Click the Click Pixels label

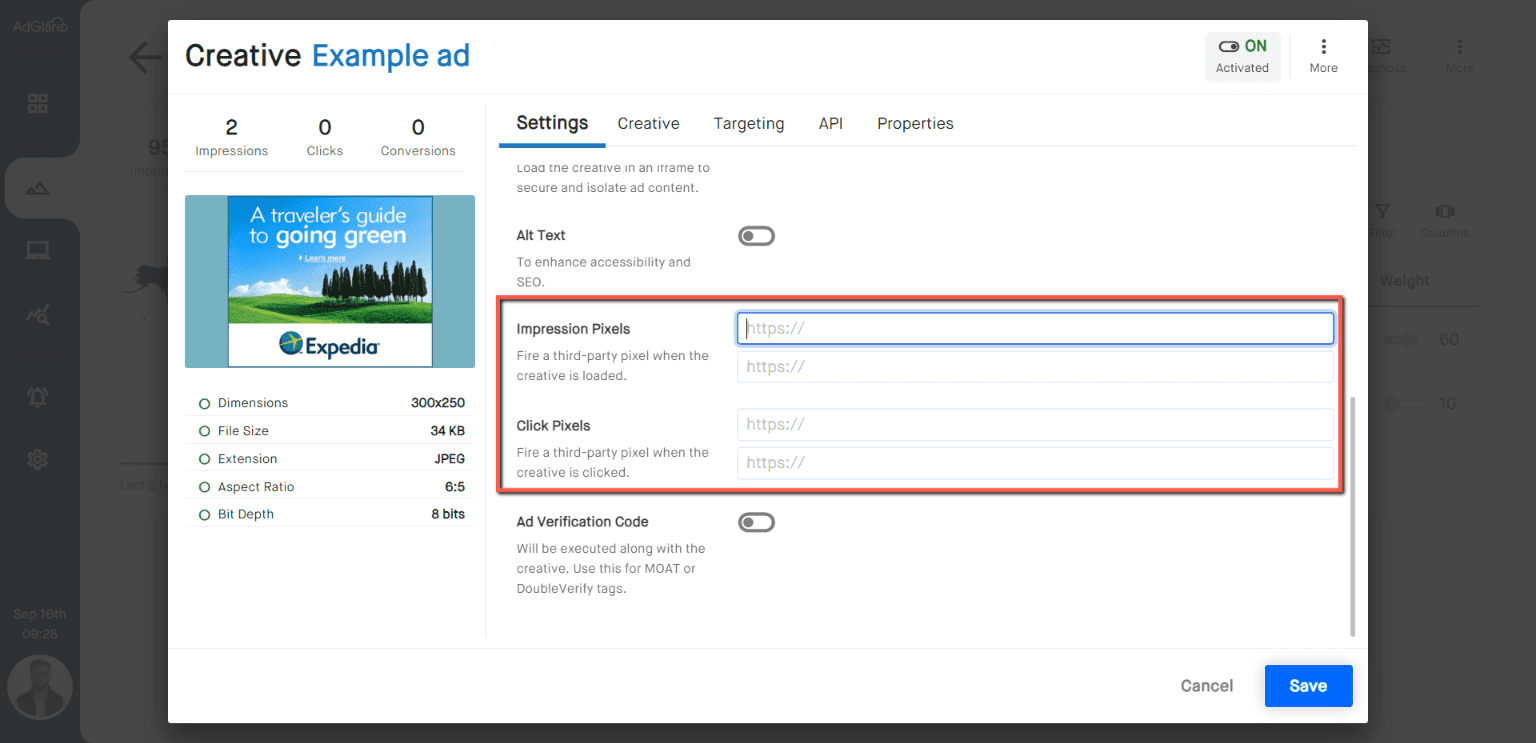[x=553, y=425]
